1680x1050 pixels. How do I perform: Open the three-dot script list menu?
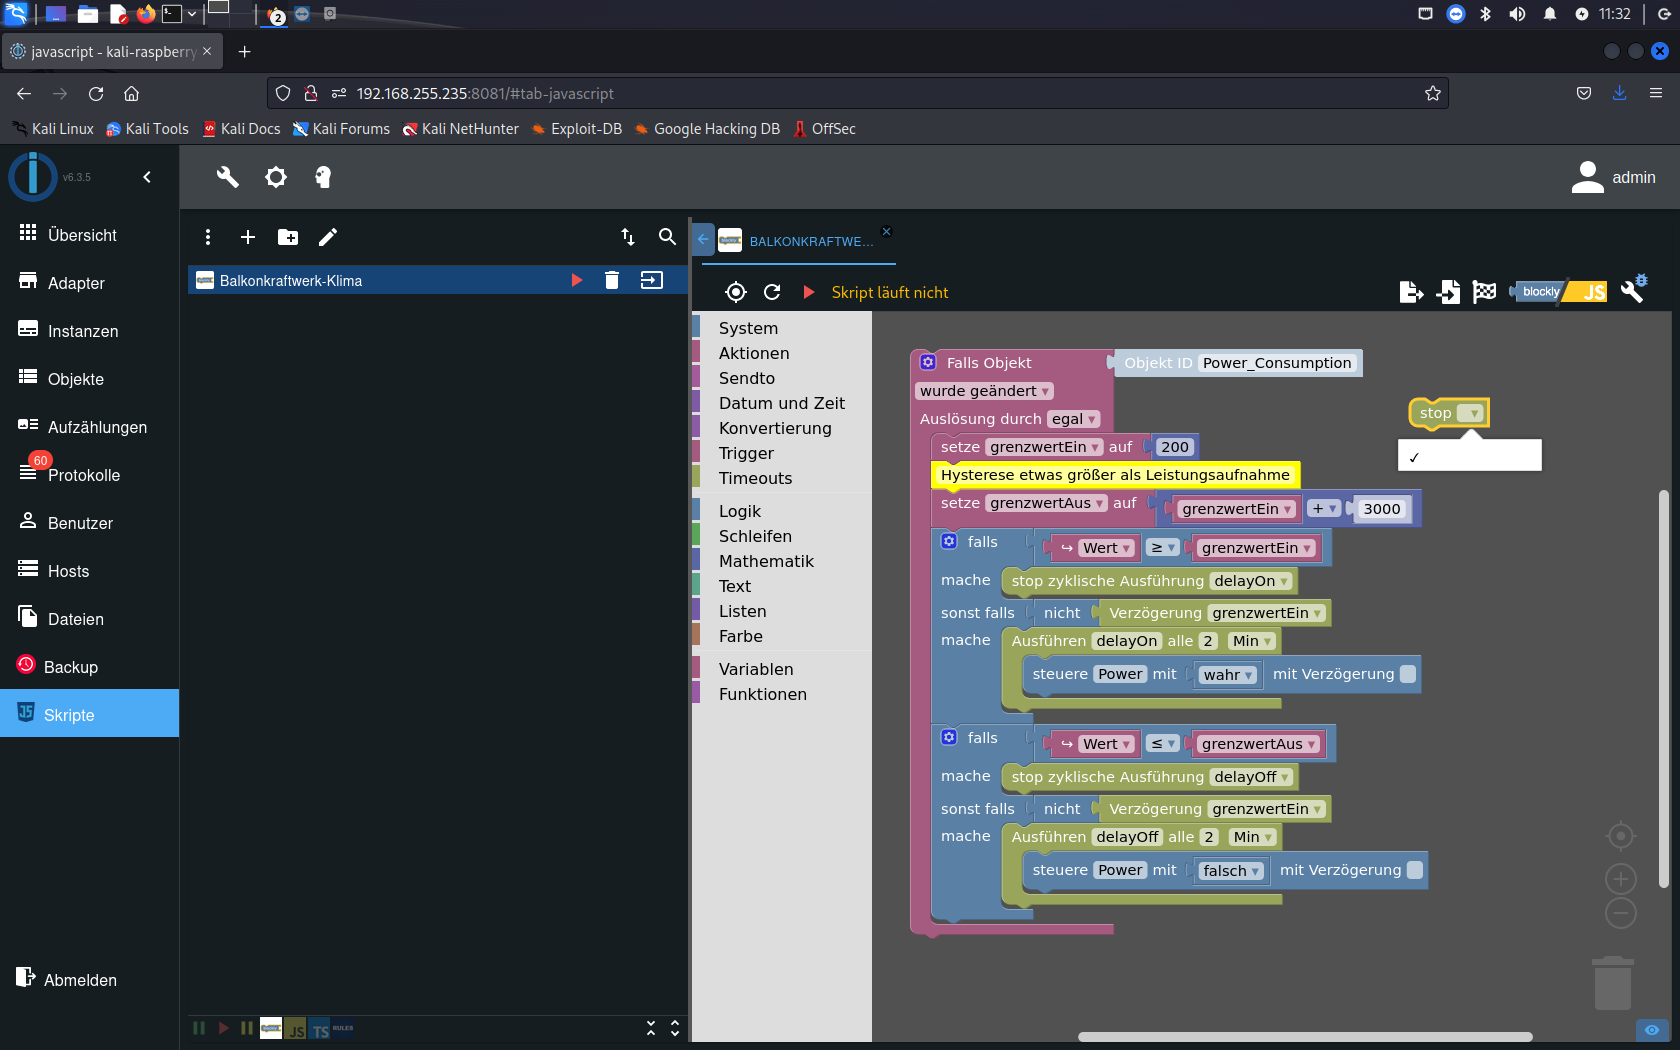[x=208, y=237]
